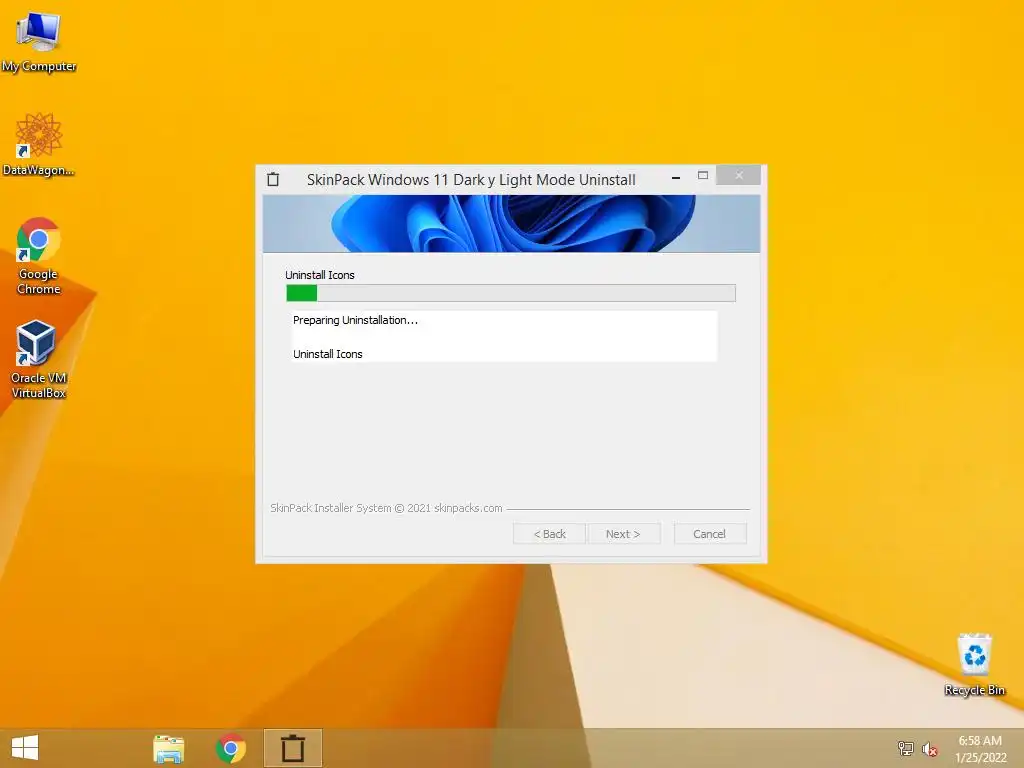The image size is (1024, 768).
Task: Open File Explorer from the taskbar
Action: 168,748
